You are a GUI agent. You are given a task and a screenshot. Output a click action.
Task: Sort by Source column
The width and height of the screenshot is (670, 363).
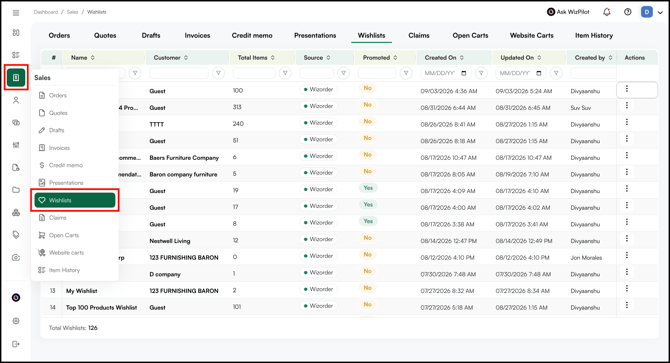328,58
